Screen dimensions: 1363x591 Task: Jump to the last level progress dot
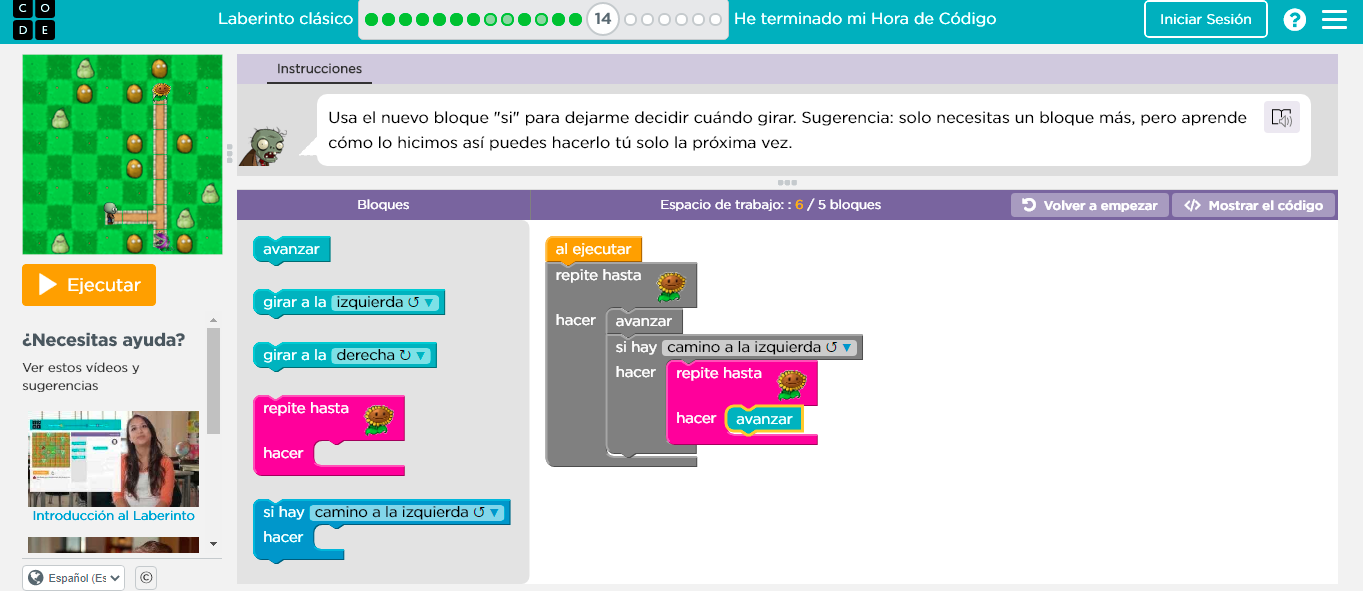click(715, 19)
